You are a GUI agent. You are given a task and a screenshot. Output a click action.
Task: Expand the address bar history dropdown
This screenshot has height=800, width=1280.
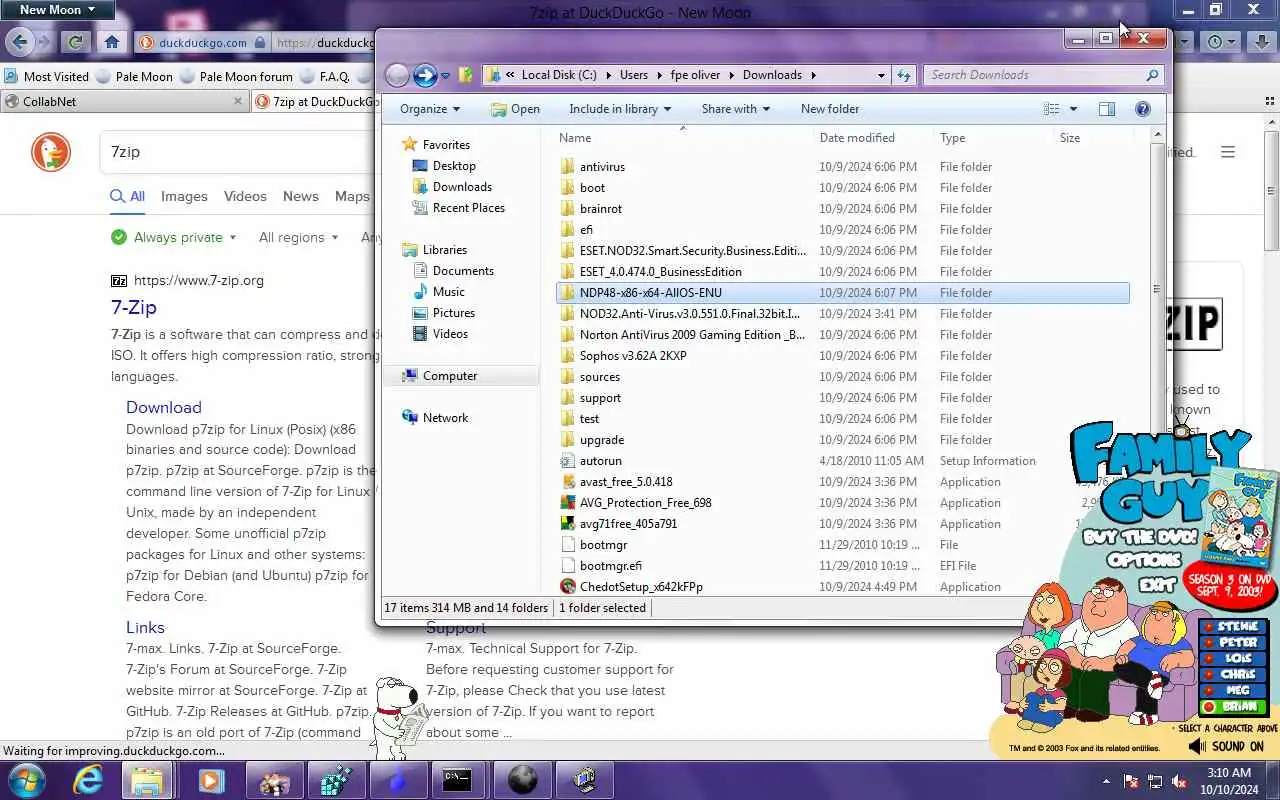pyautogui.click(x=881, y=75)
